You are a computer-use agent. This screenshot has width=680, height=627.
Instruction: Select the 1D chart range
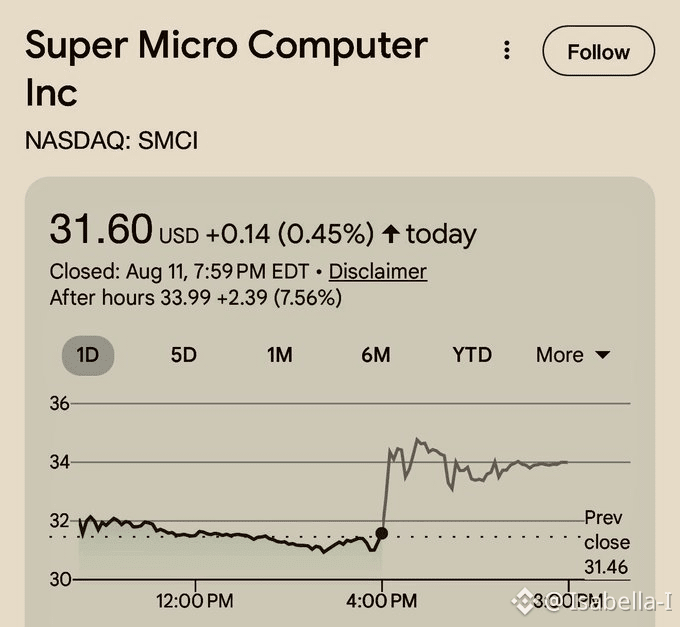[88, 355]
